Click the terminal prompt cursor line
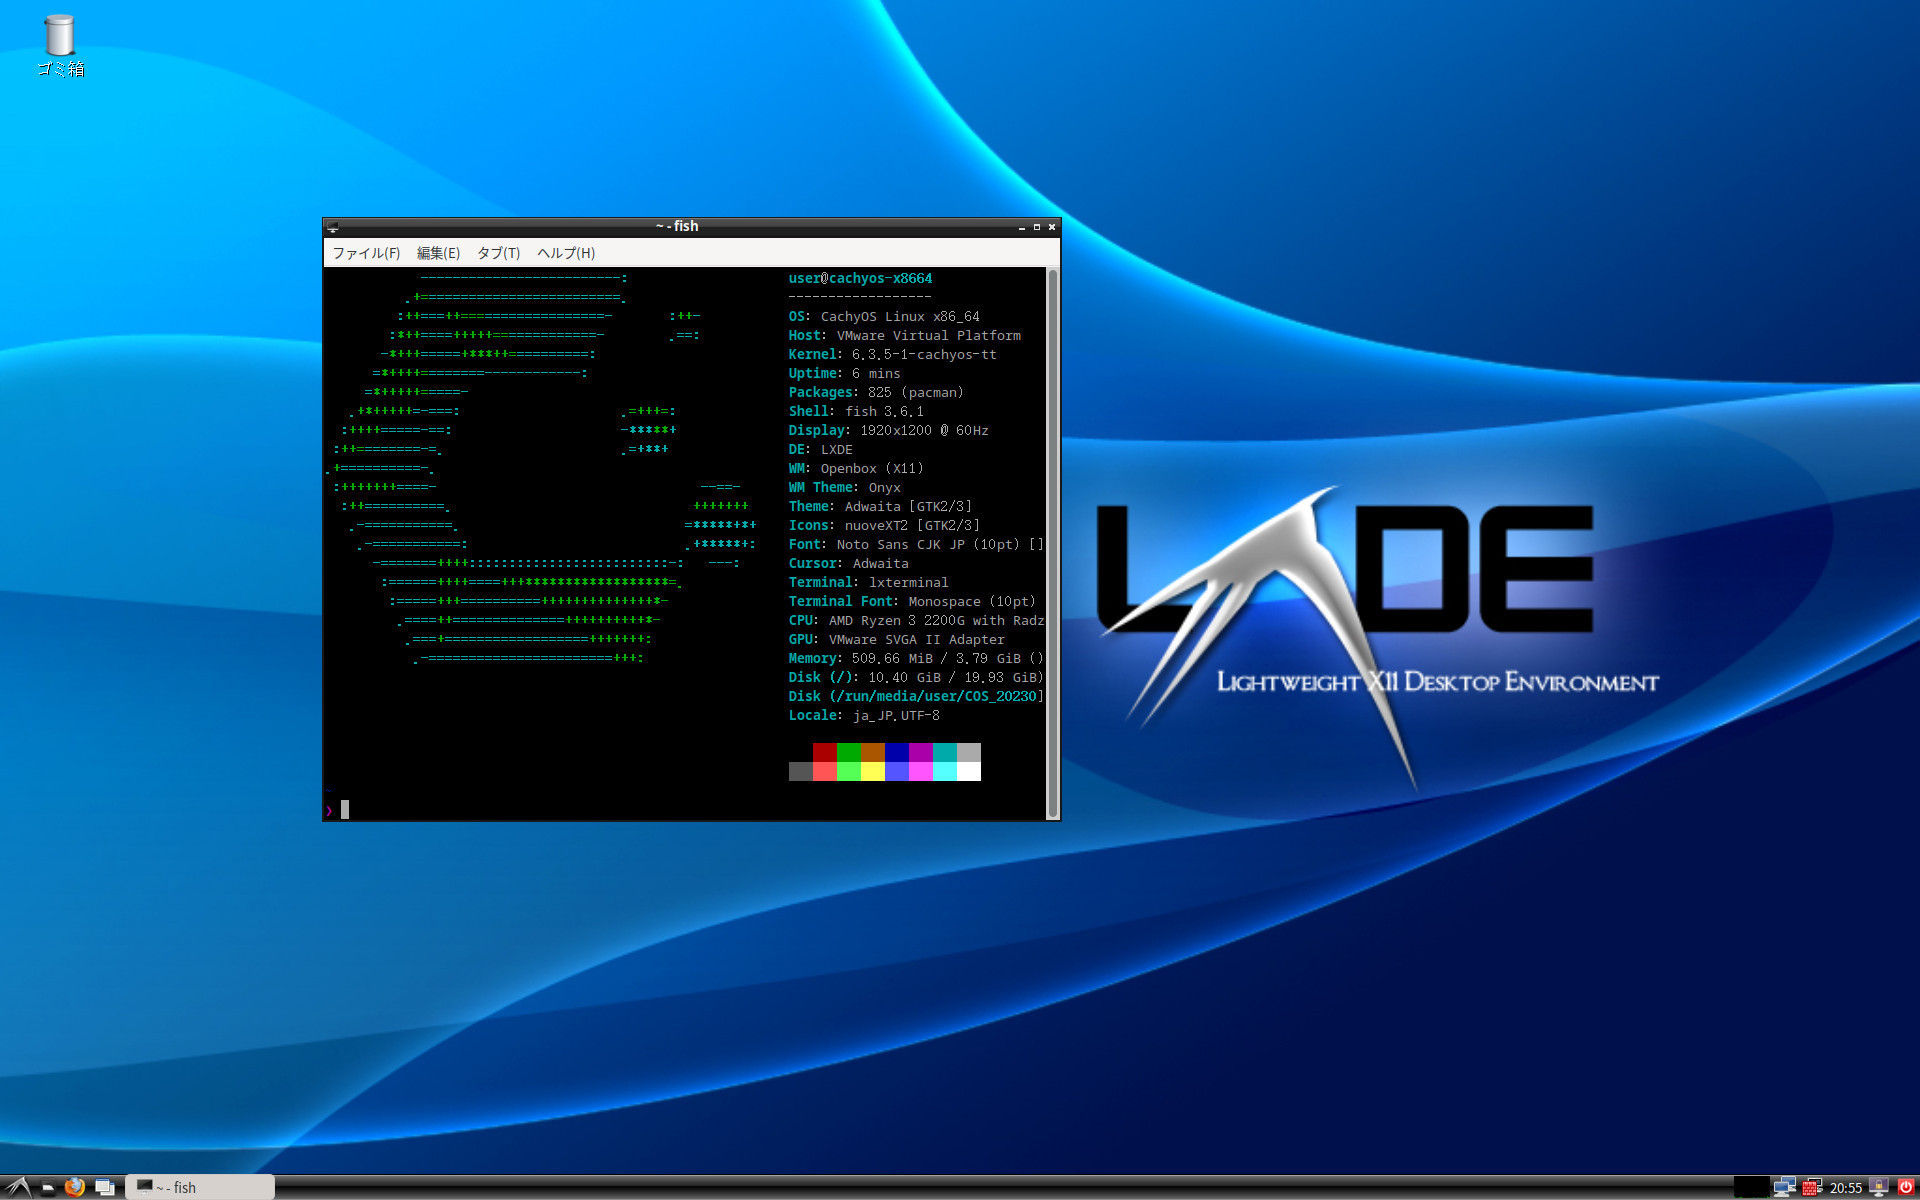Screen dimensions: 1920x1200 click(685, 809)
